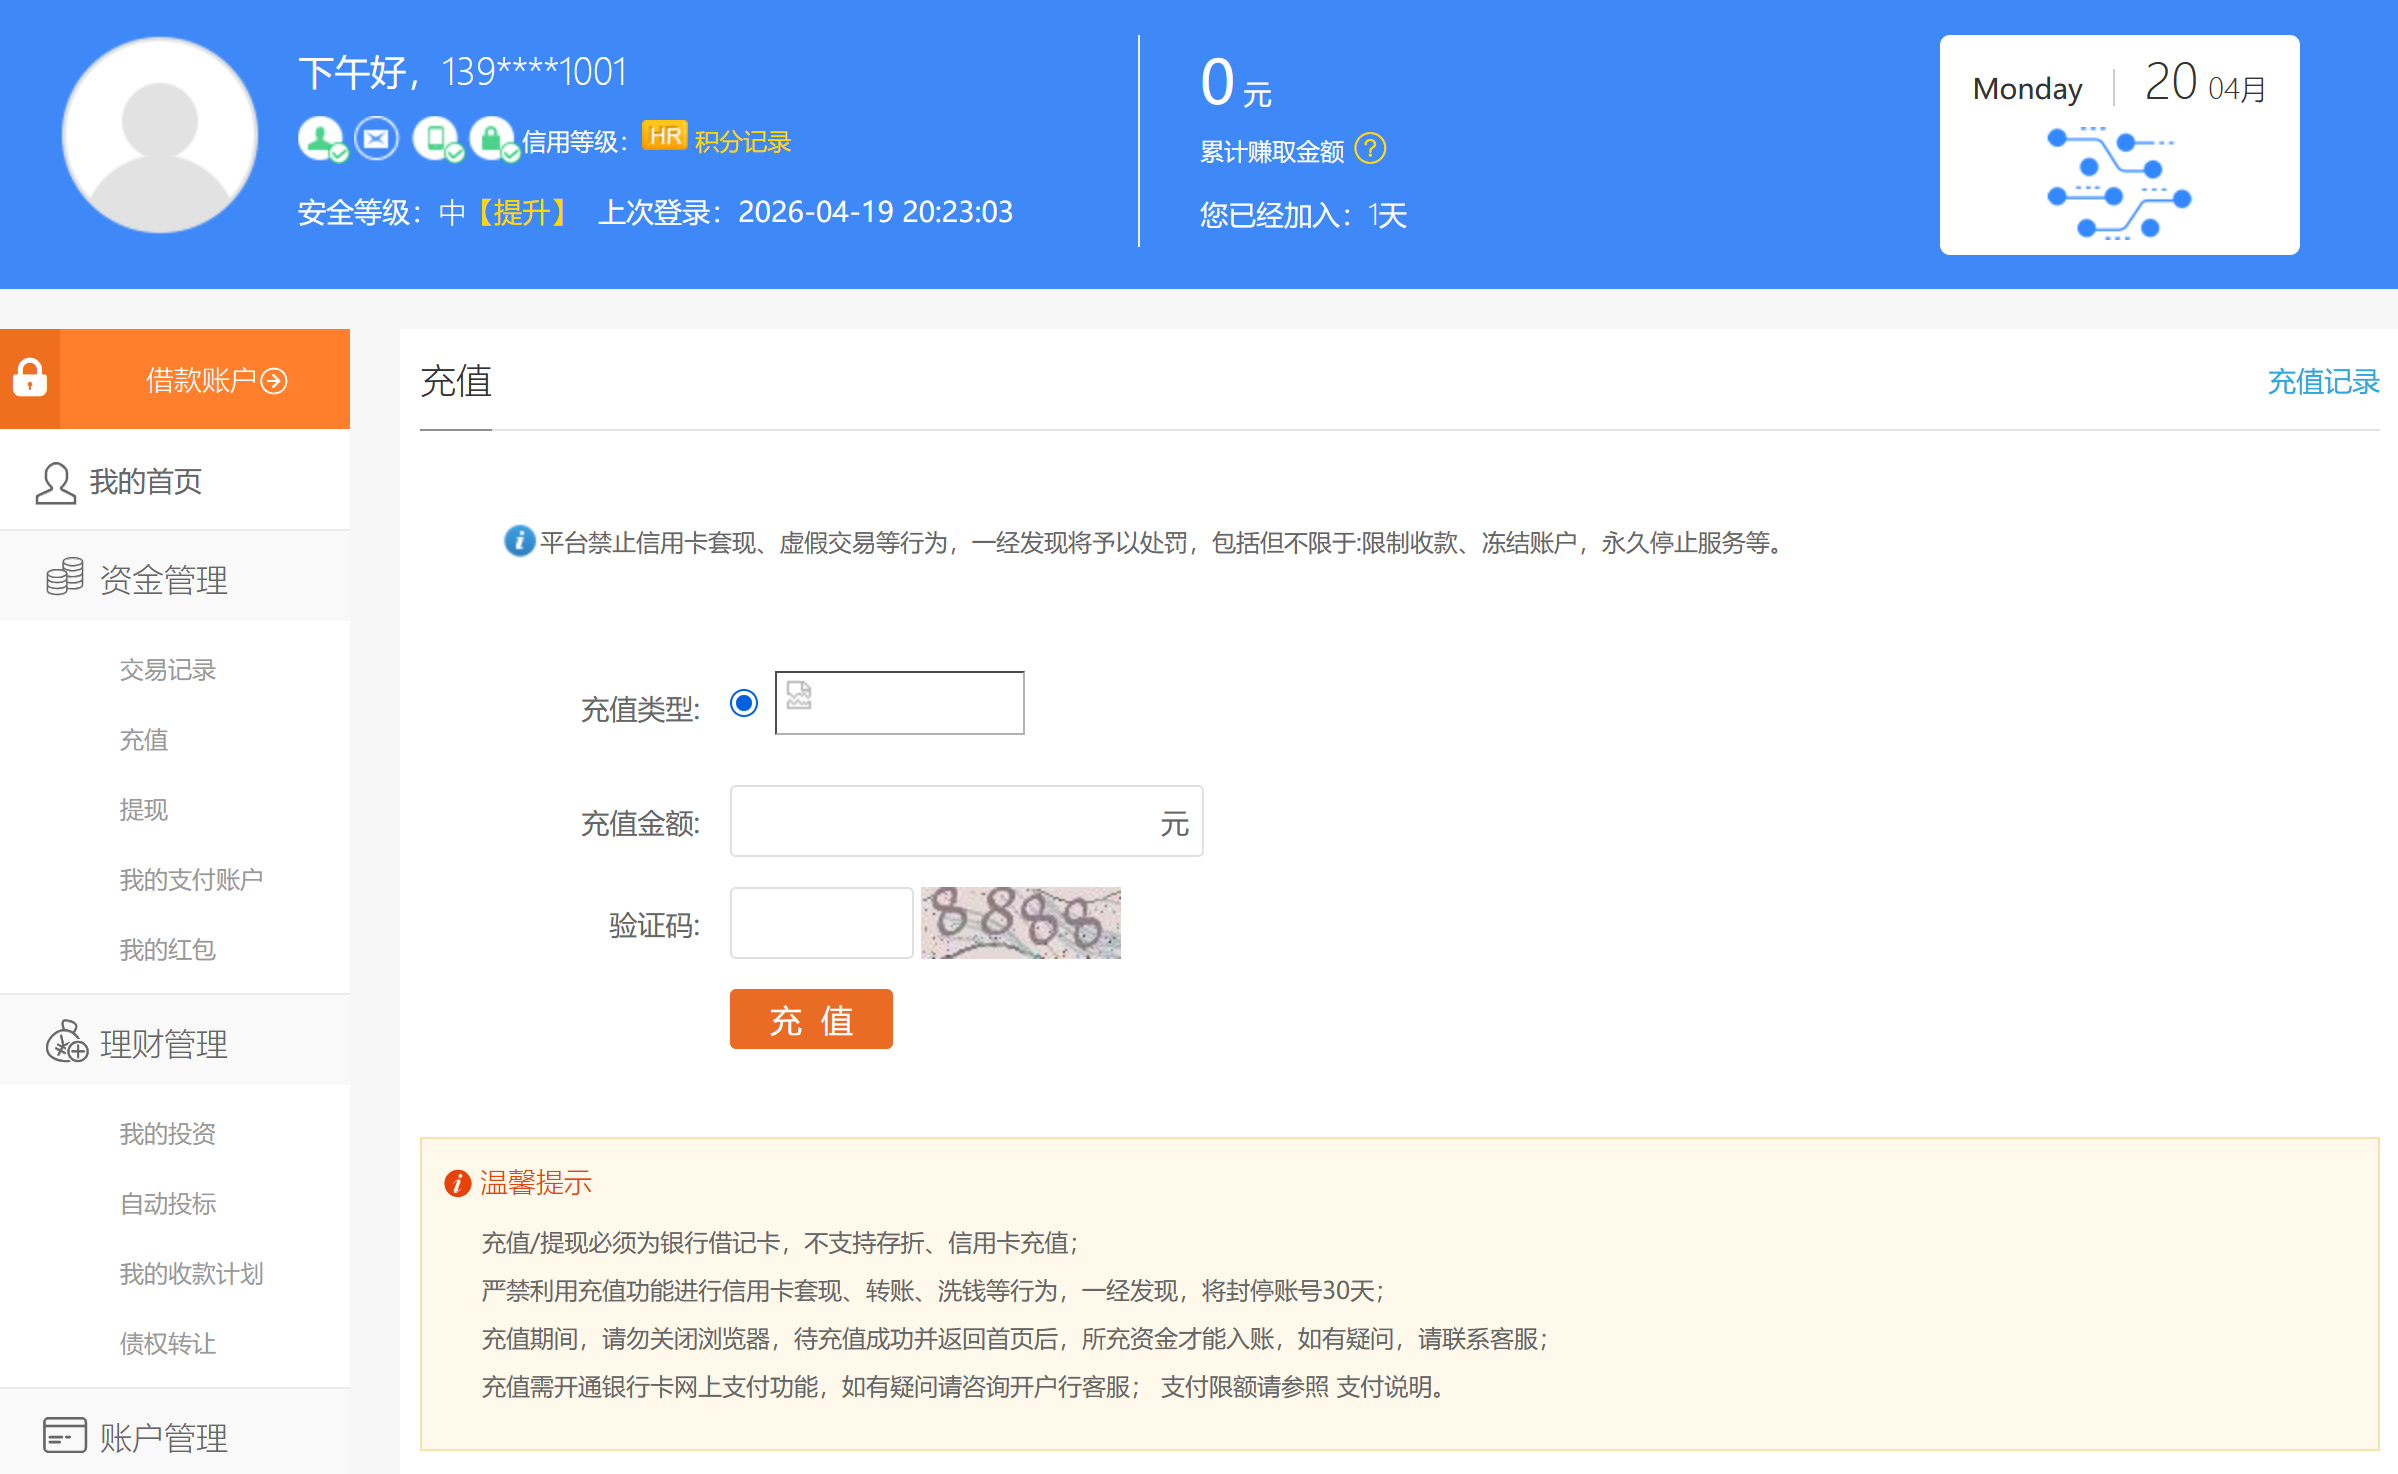Open 提现 in the sidebar menu

144,810
